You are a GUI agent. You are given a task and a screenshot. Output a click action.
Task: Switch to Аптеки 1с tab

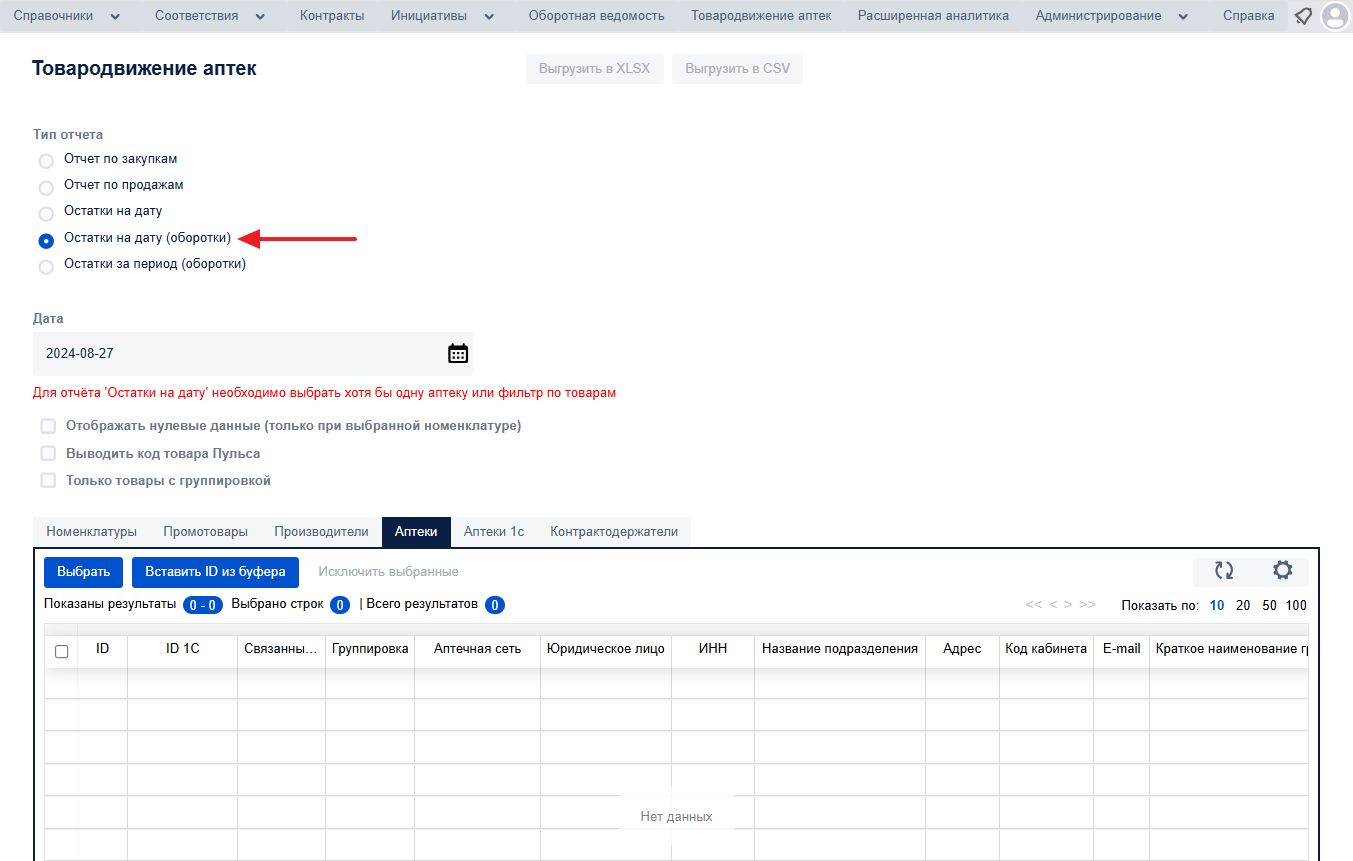click(494, 532)
